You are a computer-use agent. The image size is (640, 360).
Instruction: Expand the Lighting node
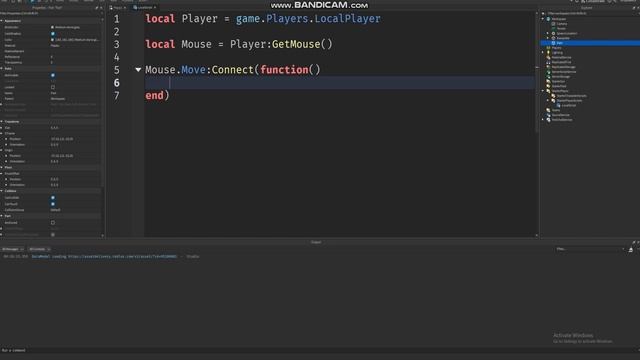(x=543, y=53)
